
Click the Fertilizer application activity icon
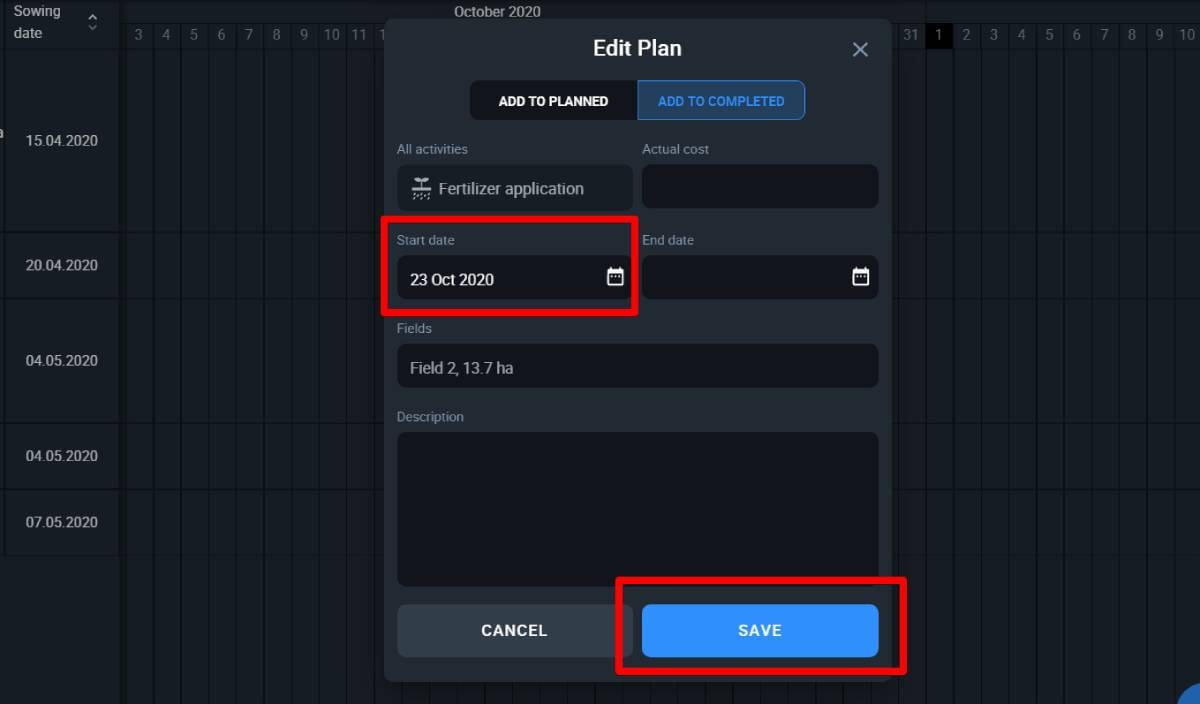pos(421,188)
